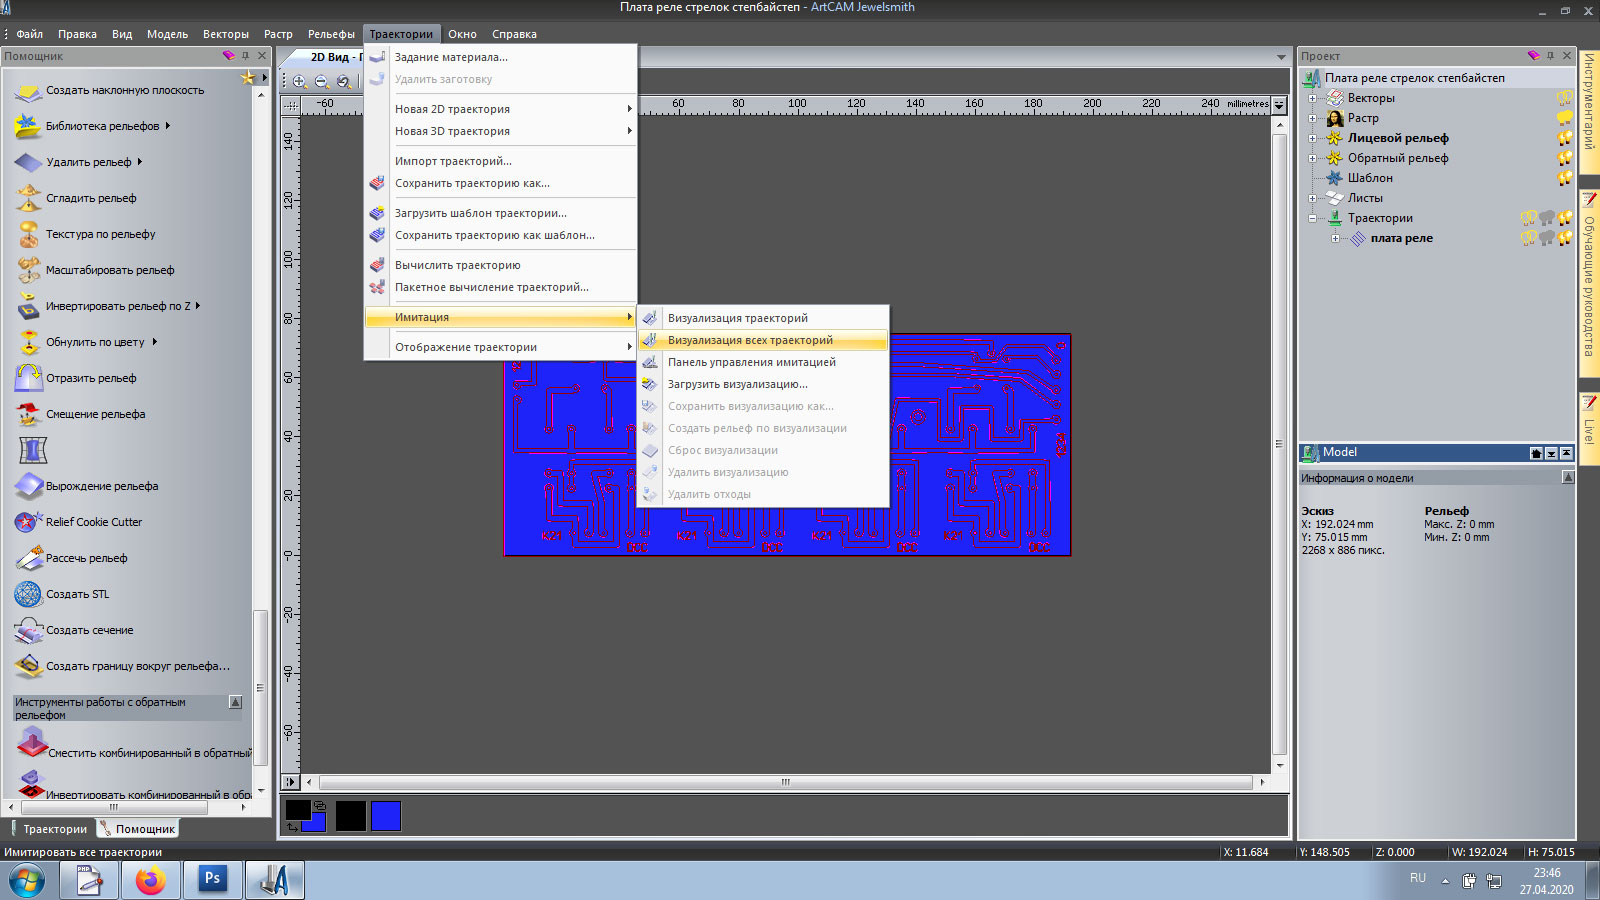Open Firefox from the taskbar
Screen dimensions: 1600x900
click(150, 880)
